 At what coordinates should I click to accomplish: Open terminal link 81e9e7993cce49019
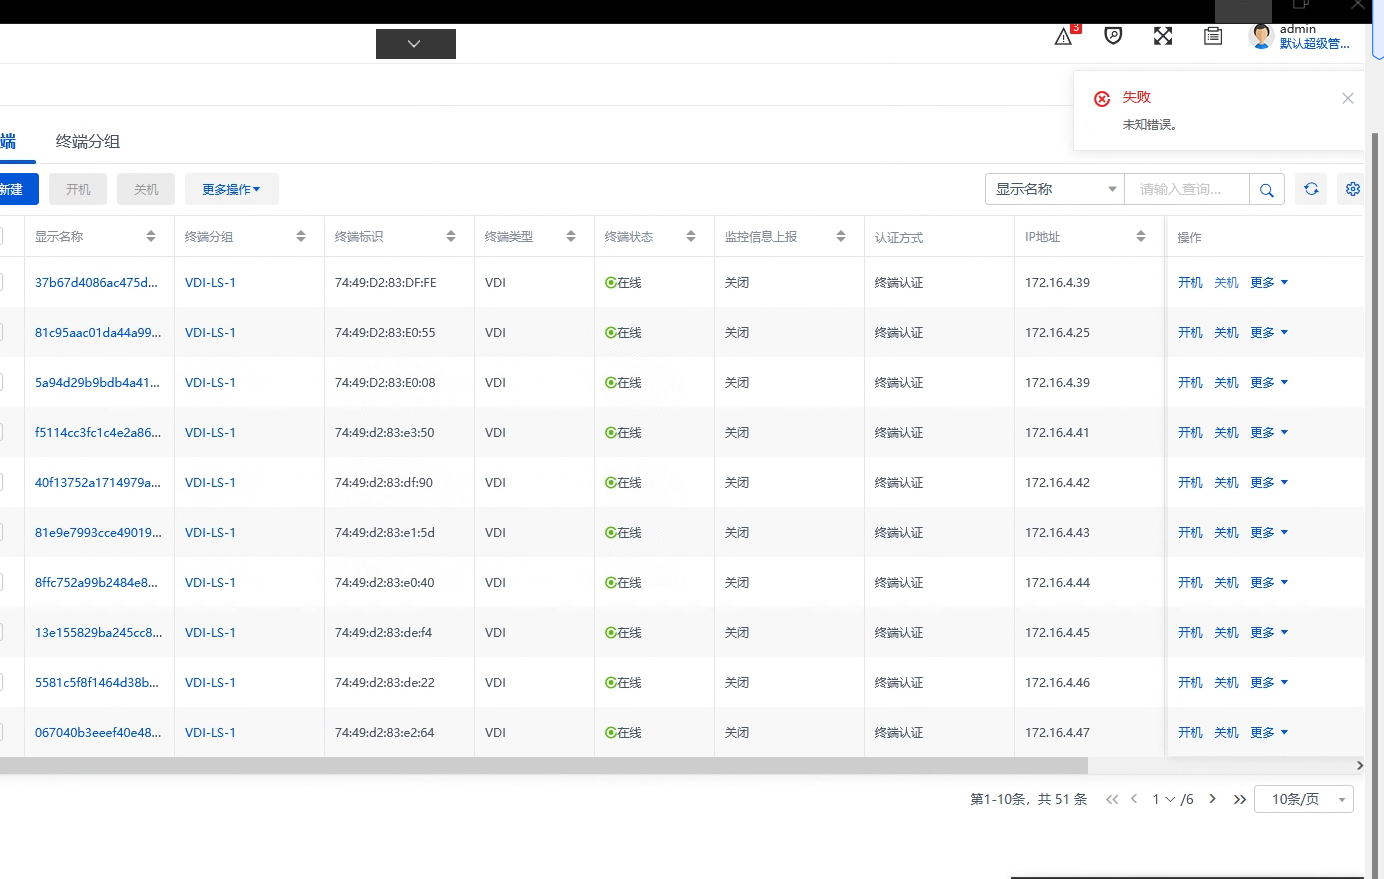(98, 533)
